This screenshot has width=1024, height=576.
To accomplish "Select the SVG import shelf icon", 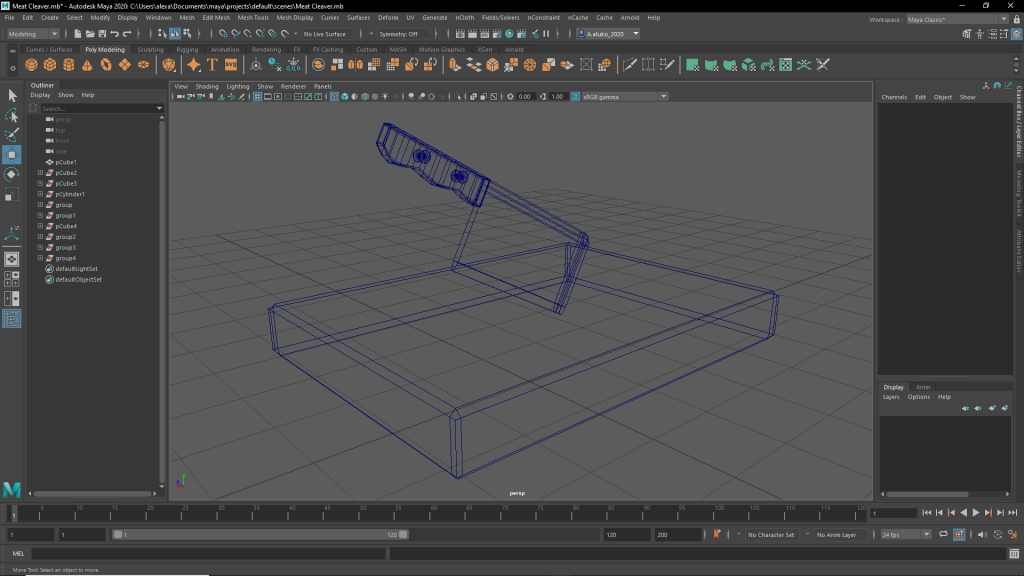I will click(x=231, y=65).
